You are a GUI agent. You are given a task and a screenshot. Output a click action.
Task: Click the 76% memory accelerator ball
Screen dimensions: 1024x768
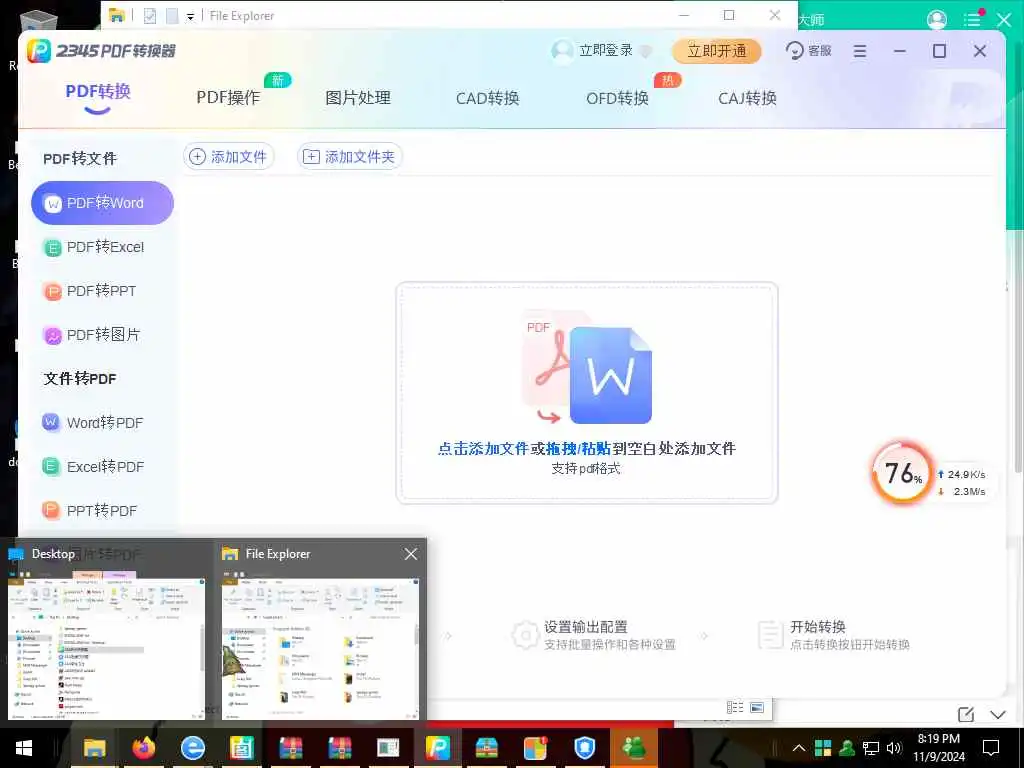[902, 473]
